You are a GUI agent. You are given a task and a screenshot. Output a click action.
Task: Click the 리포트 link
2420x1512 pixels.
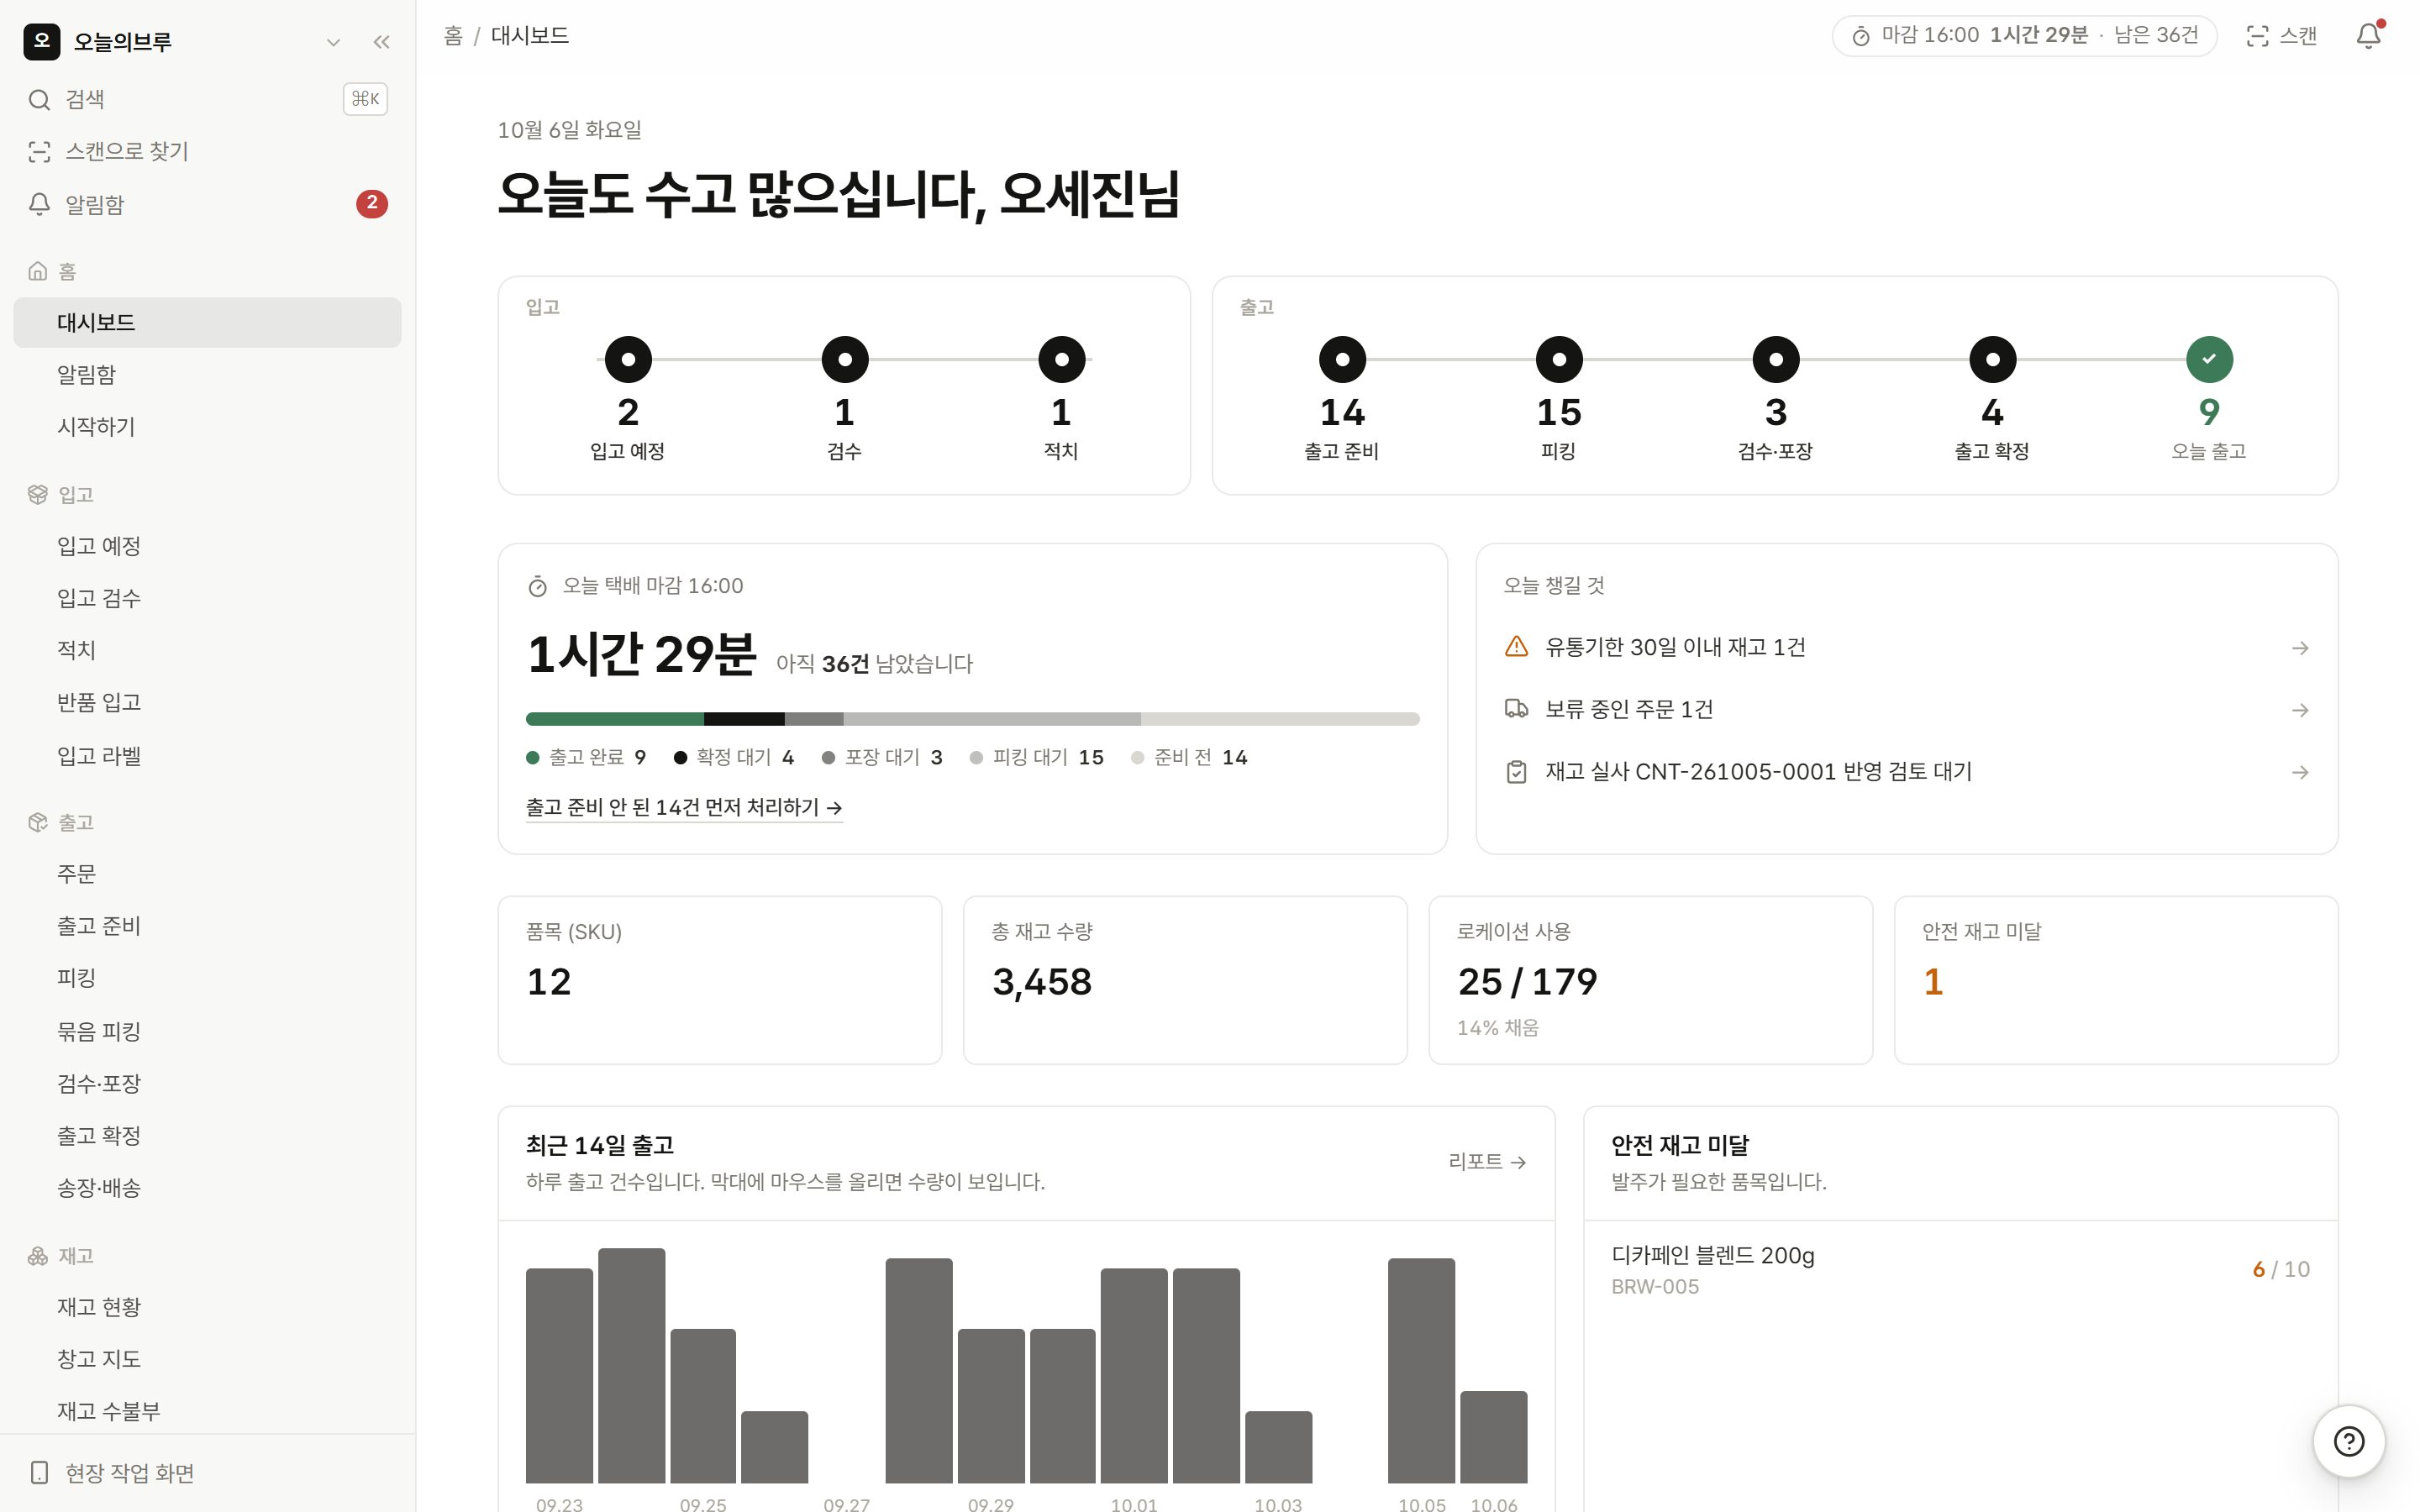1487,1162
